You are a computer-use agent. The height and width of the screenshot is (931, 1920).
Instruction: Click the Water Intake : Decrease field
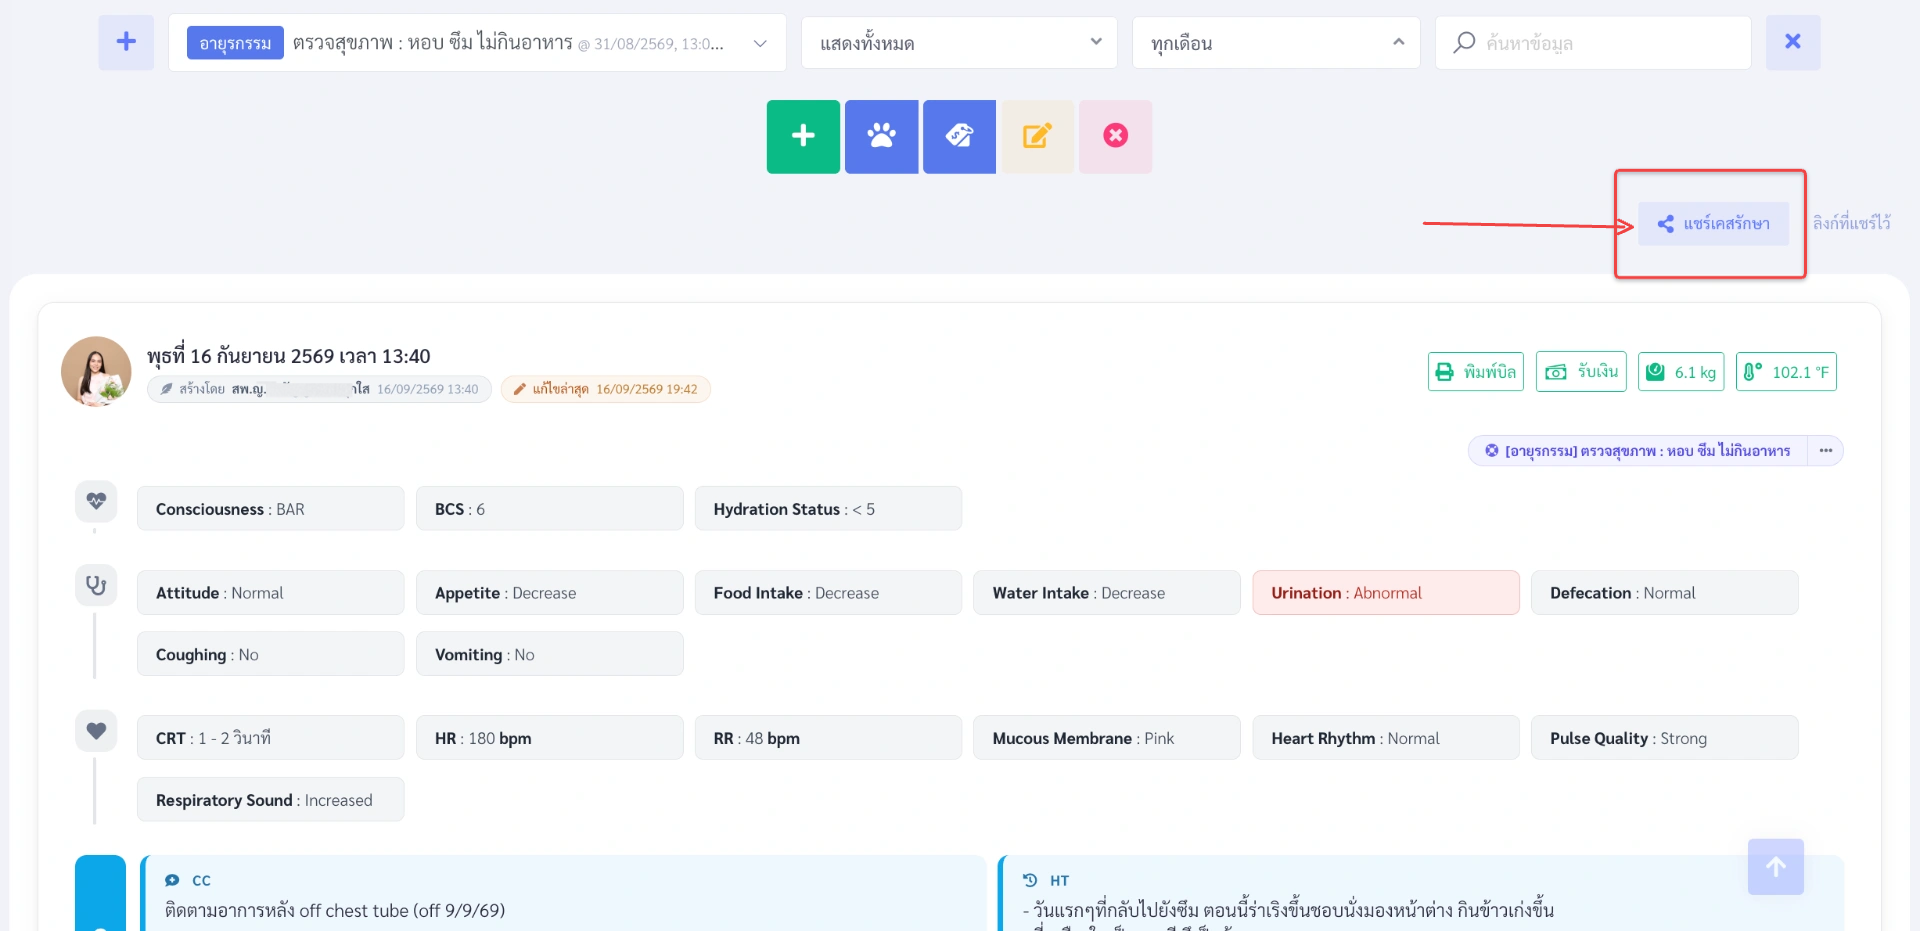point(1107,593)
